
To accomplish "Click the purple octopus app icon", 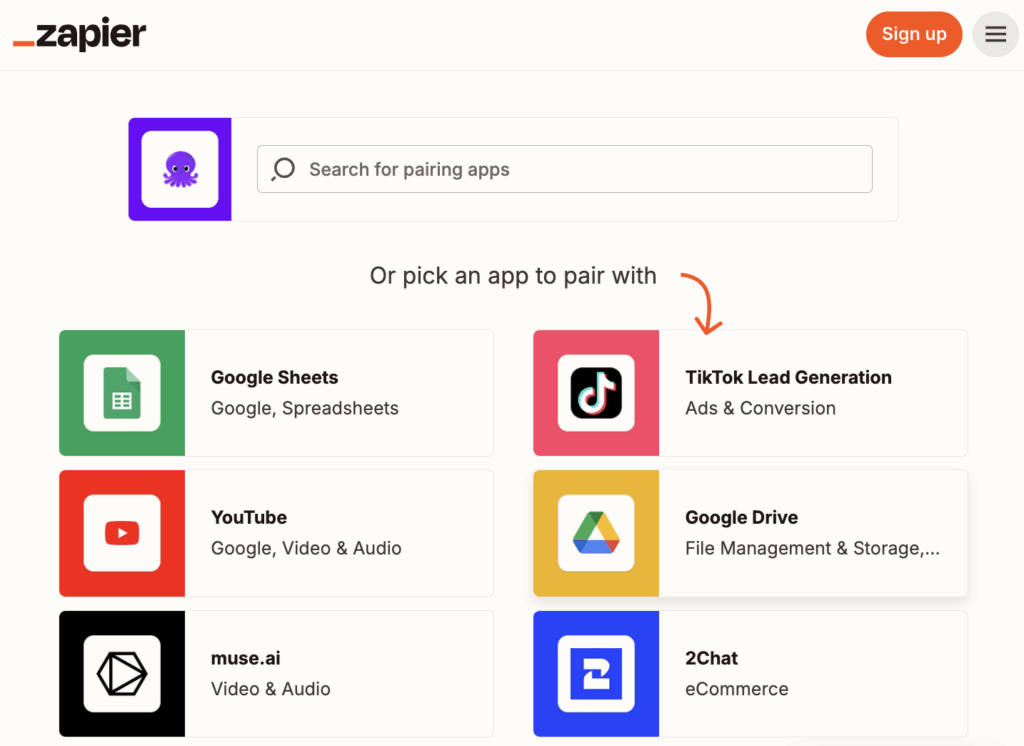I will pos(180,169).
